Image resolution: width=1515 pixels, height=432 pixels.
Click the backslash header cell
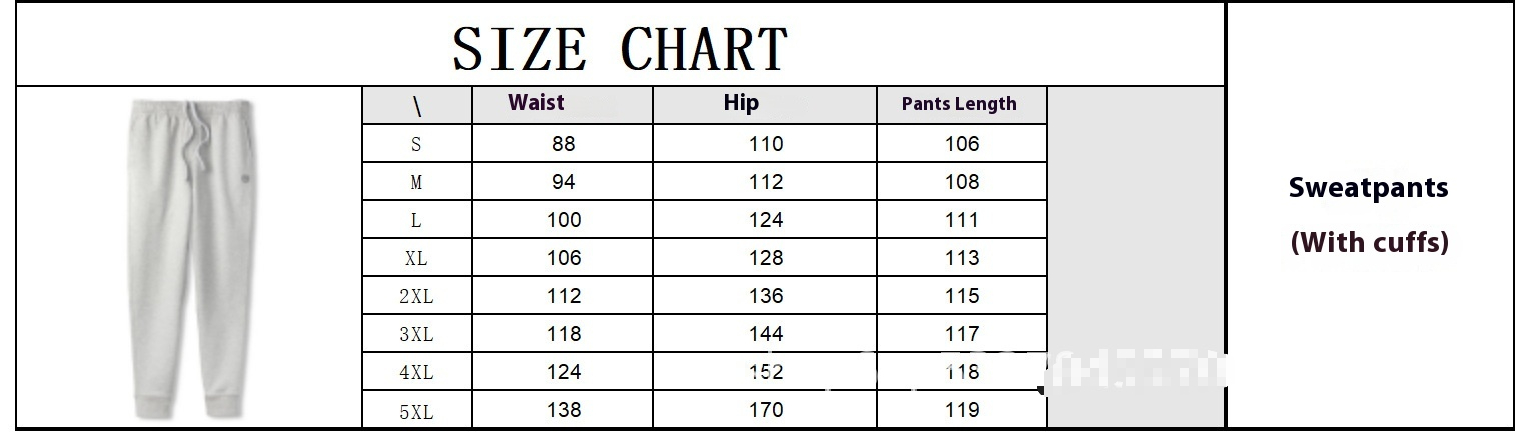pos(416,106)
